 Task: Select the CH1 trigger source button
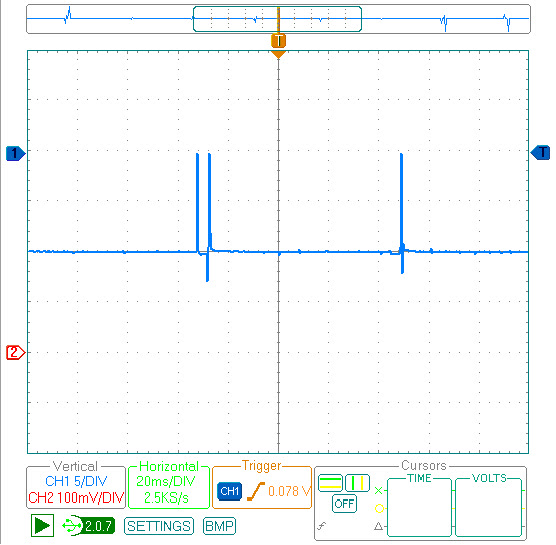229,491
